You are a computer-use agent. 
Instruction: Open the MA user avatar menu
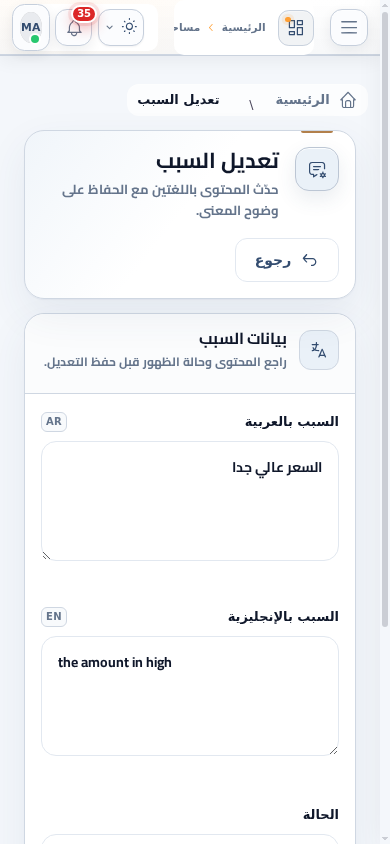[31, 27]
